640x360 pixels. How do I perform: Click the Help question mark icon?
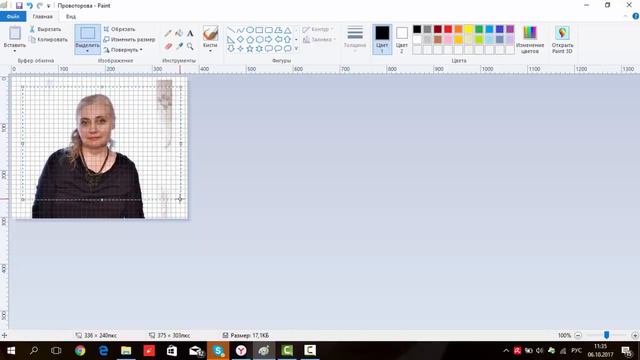(x=636, y=16)
